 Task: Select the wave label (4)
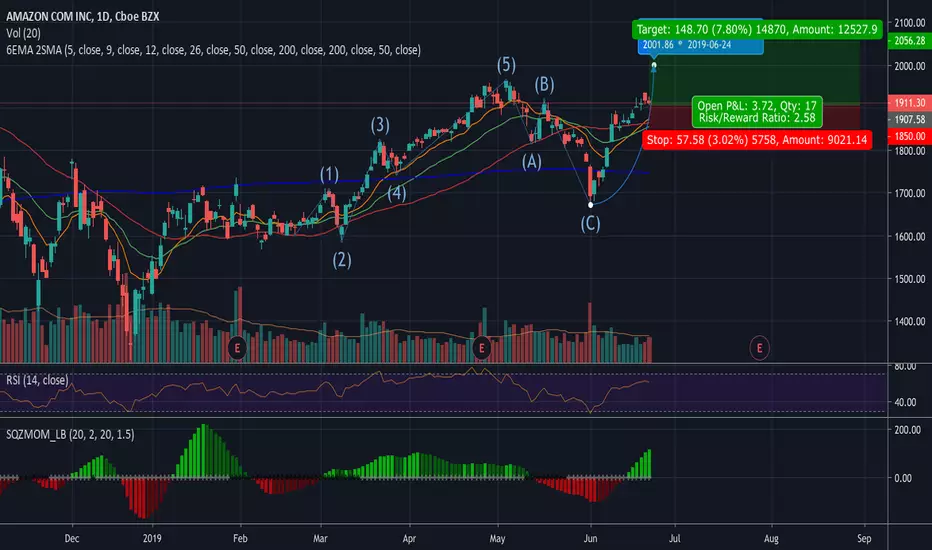397,193
